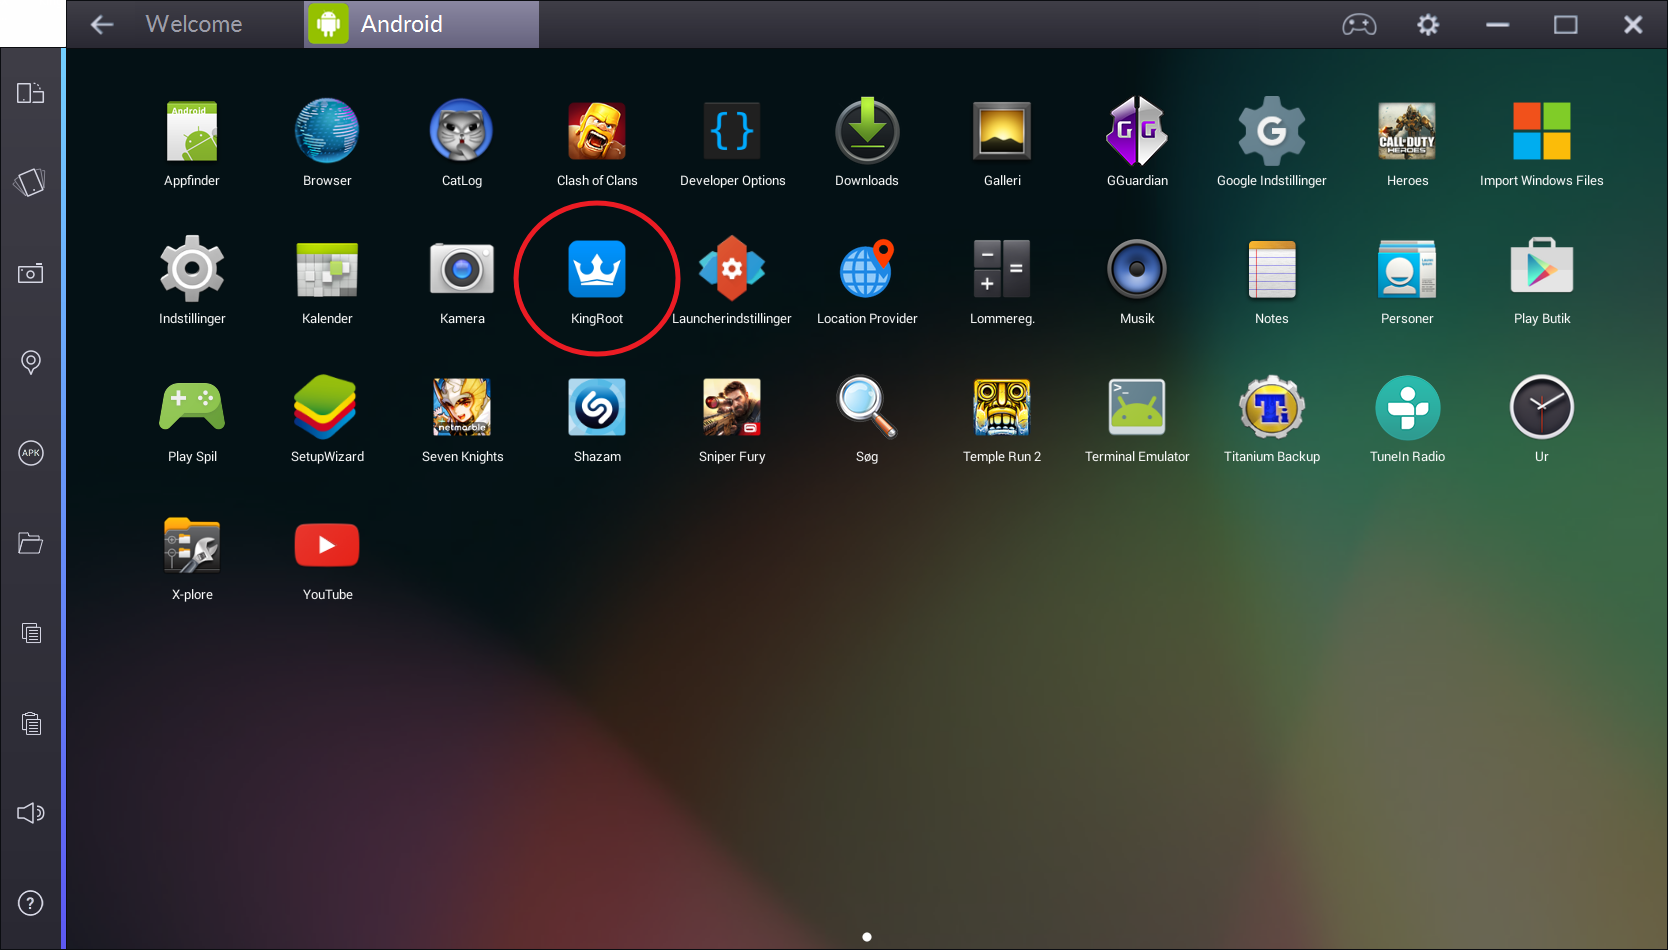Click the sidebar paste clipboard icon
Image resolution: width=1668 pixels, height=950 pixels.
(31, 723)
